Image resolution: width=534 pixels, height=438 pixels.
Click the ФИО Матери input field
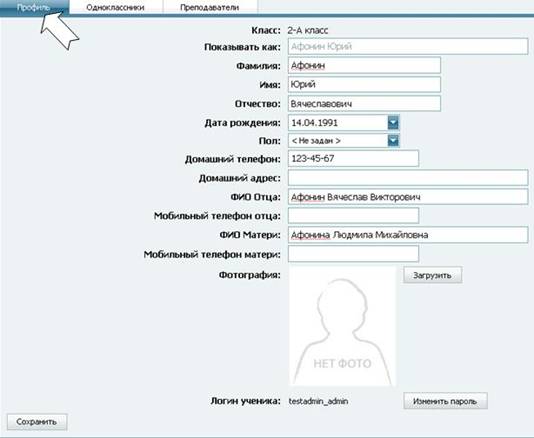[x=408, y=235]
